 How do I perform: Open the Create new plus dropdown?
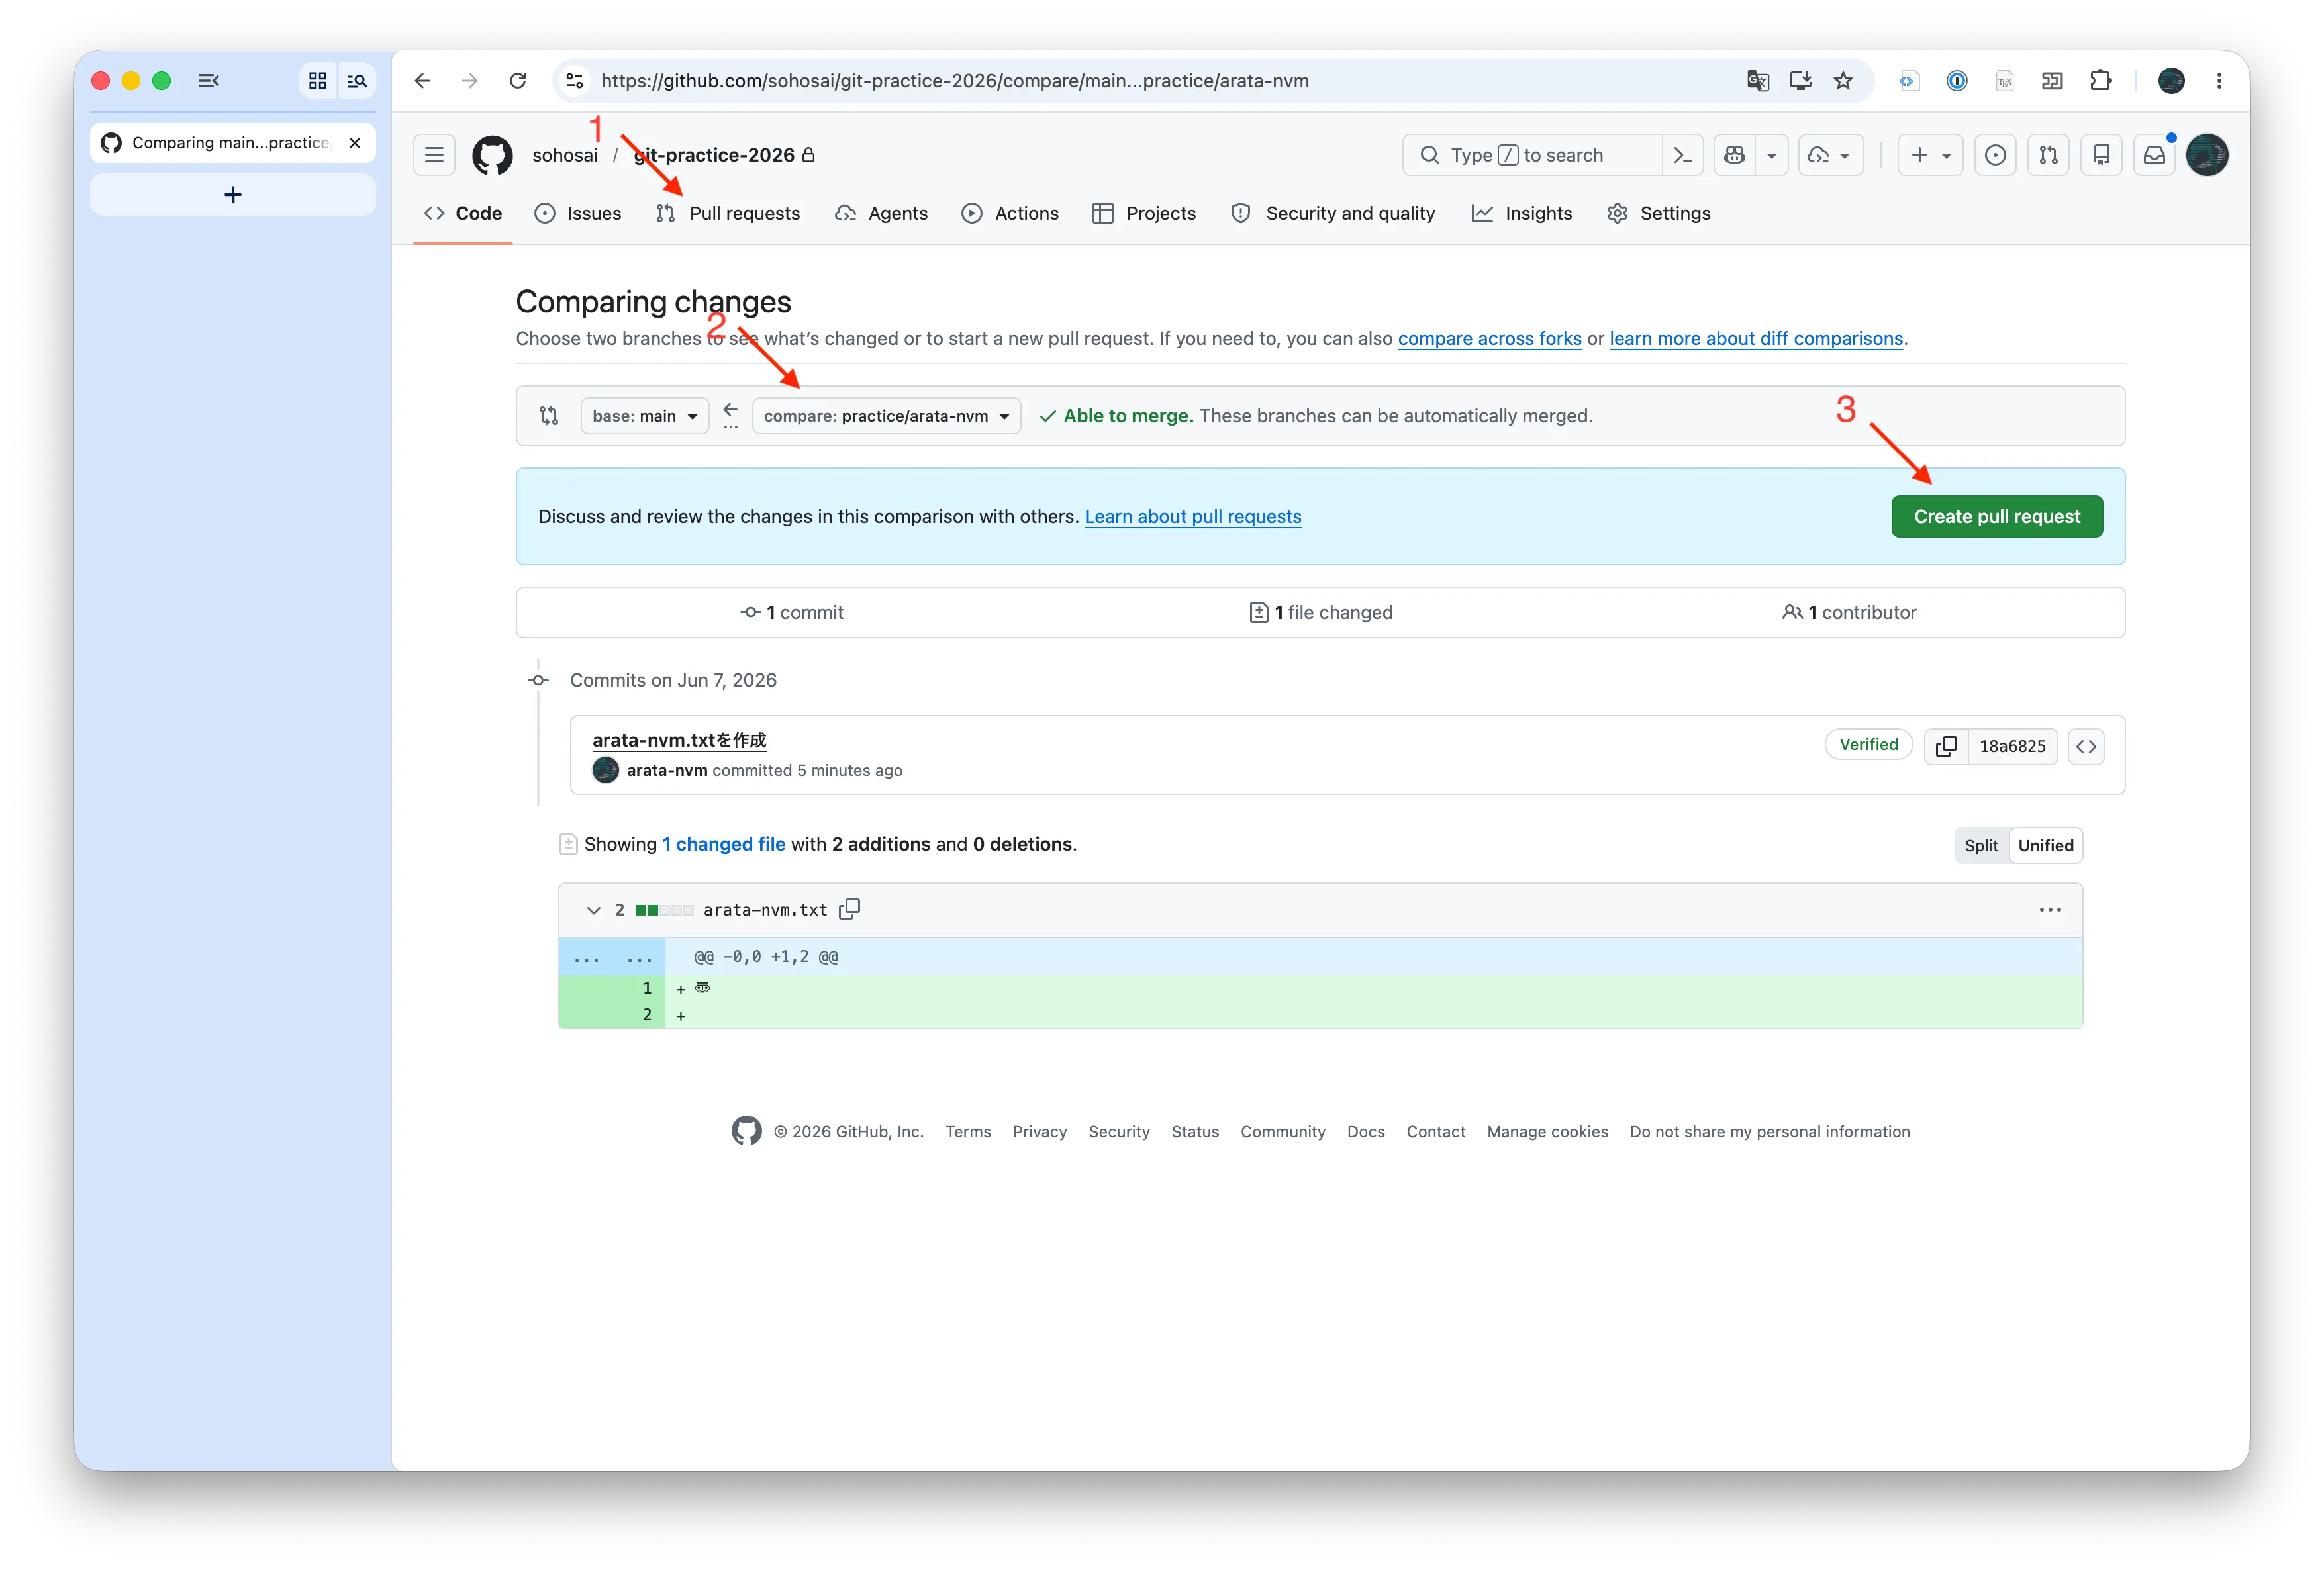click(x=1931, y=155)
